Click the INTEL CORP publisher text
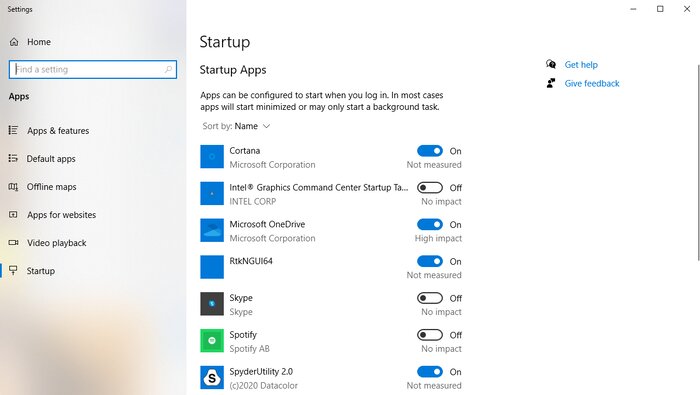The height and width of the screenshot is (395, 700). coord(253,201)
